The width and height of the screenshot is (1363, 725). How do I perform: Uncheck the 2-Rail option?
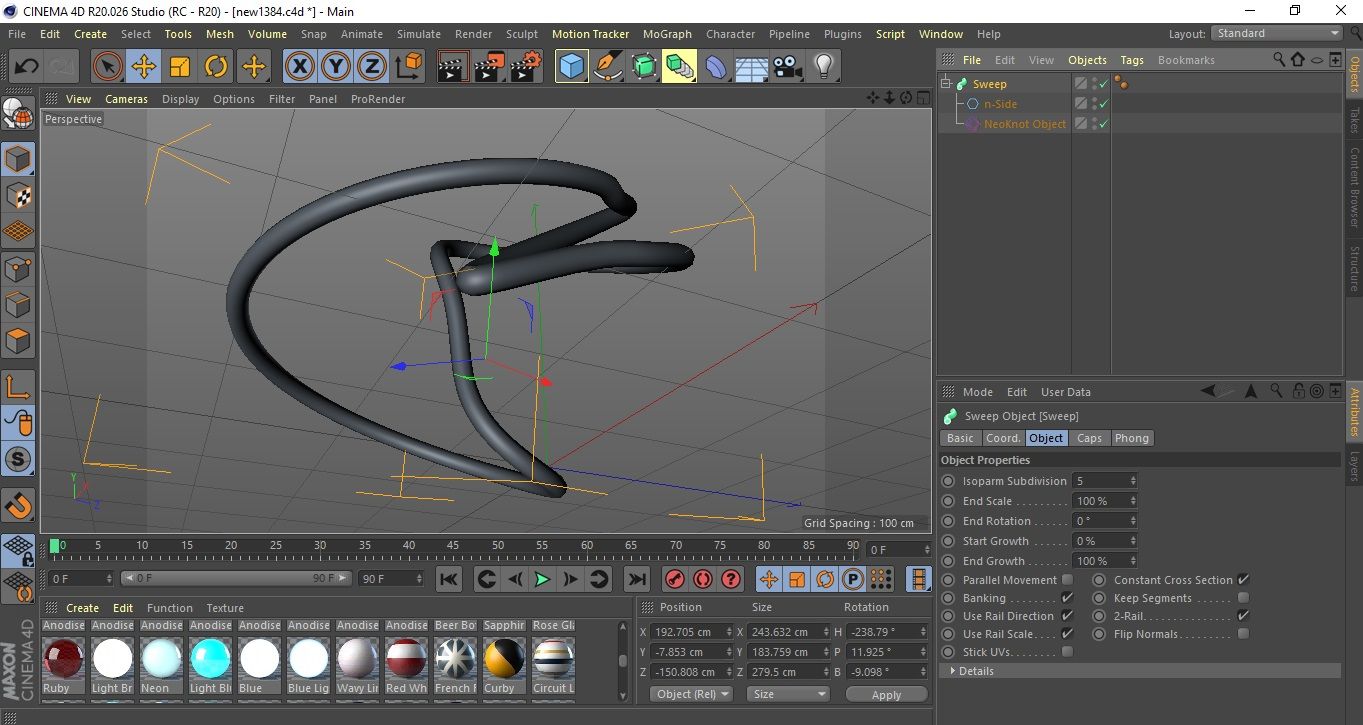click(1243, 616)
